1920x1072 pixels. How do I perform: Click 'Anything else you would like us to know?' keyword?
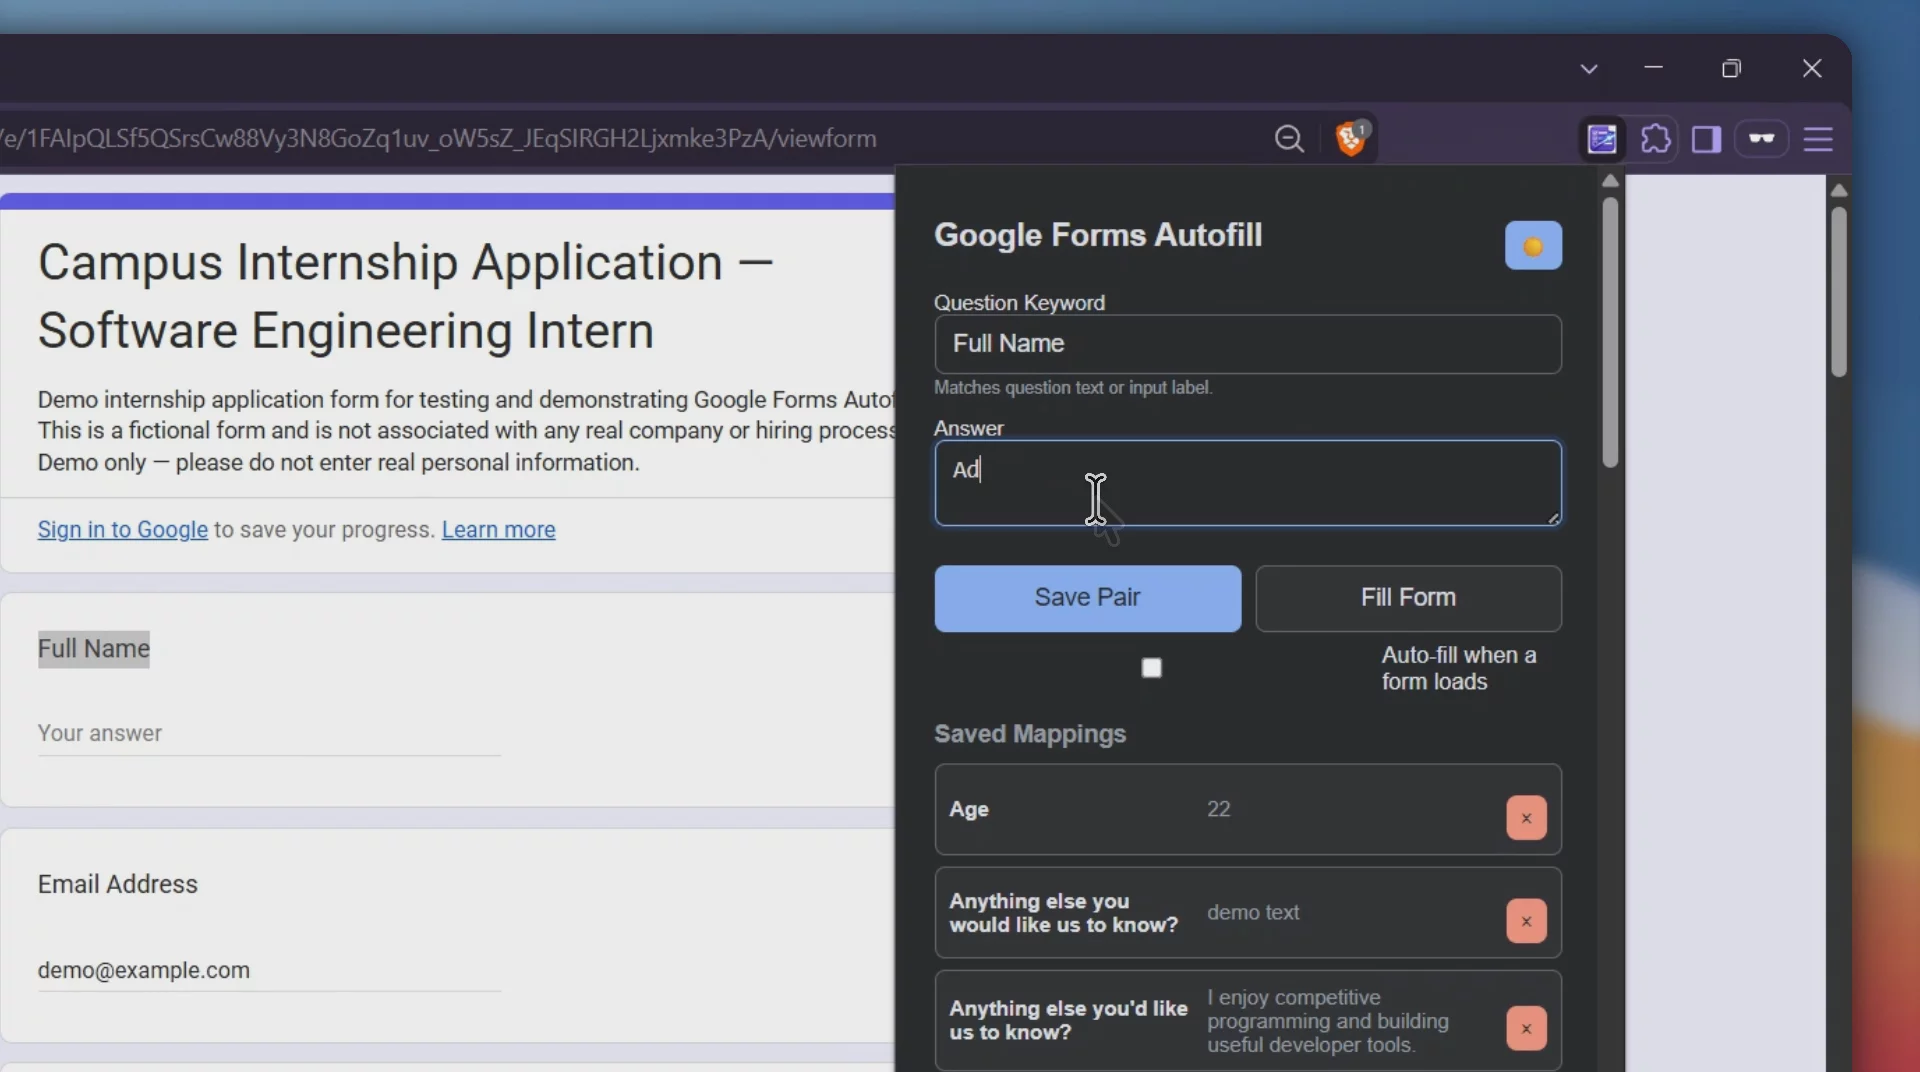[1064, 913]
